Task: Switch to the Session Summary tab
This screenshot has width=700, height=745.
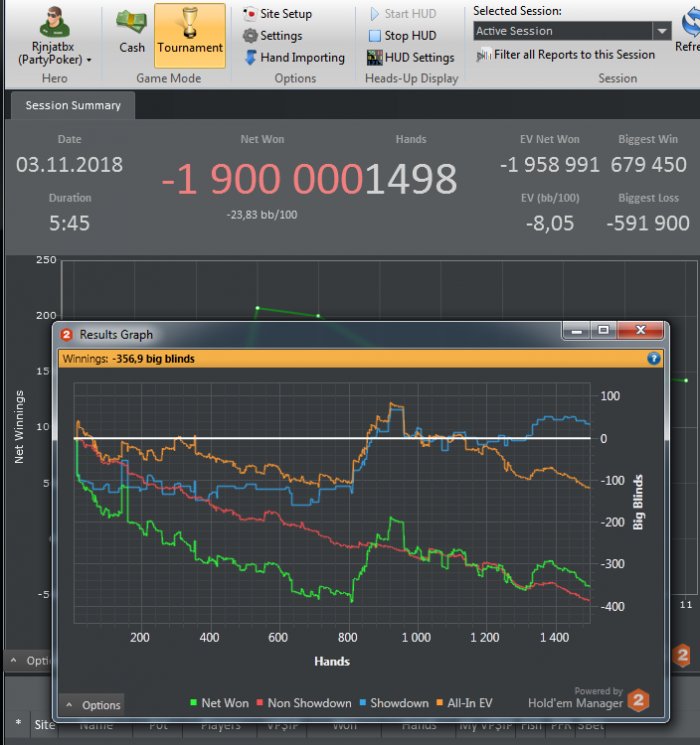Action: pyautogui.click(x=72, y=105)
